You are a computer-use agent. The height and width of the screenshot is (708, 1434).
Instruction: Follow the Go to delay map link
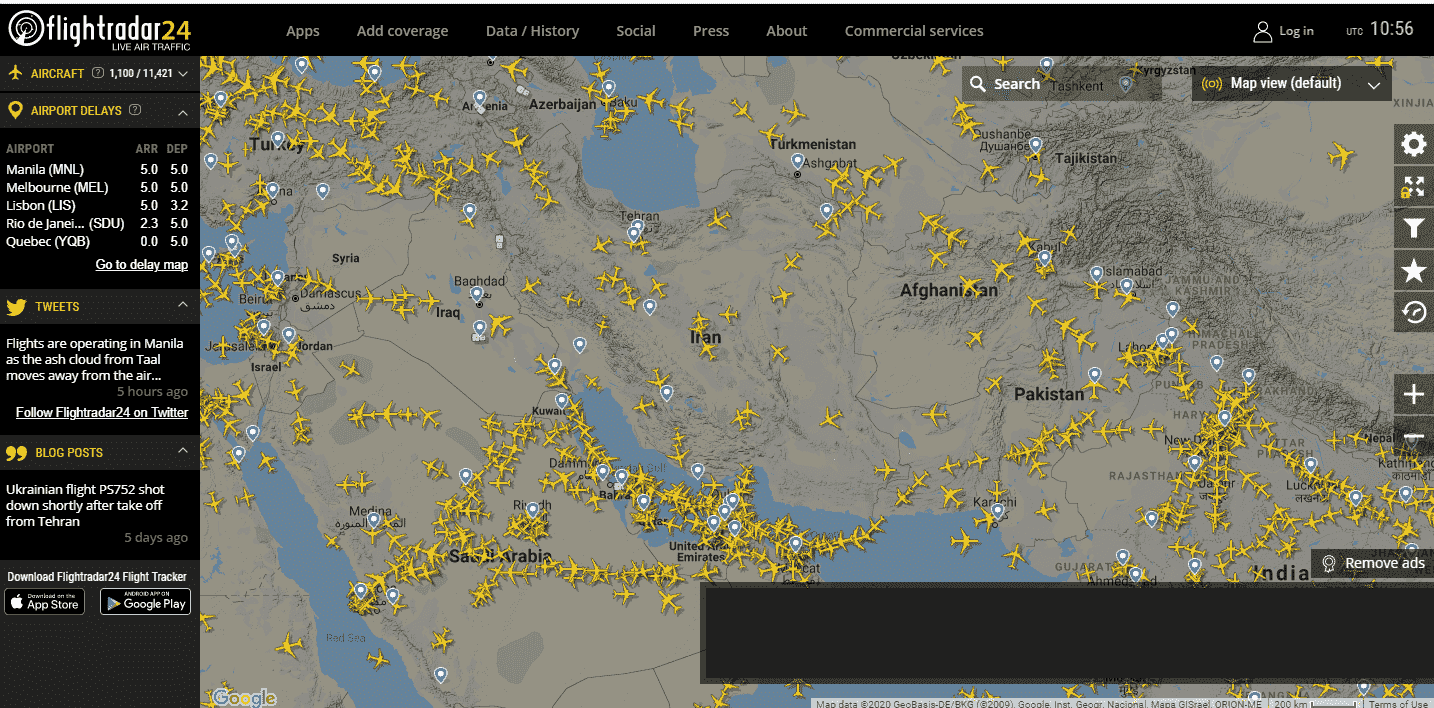(141, 265)
